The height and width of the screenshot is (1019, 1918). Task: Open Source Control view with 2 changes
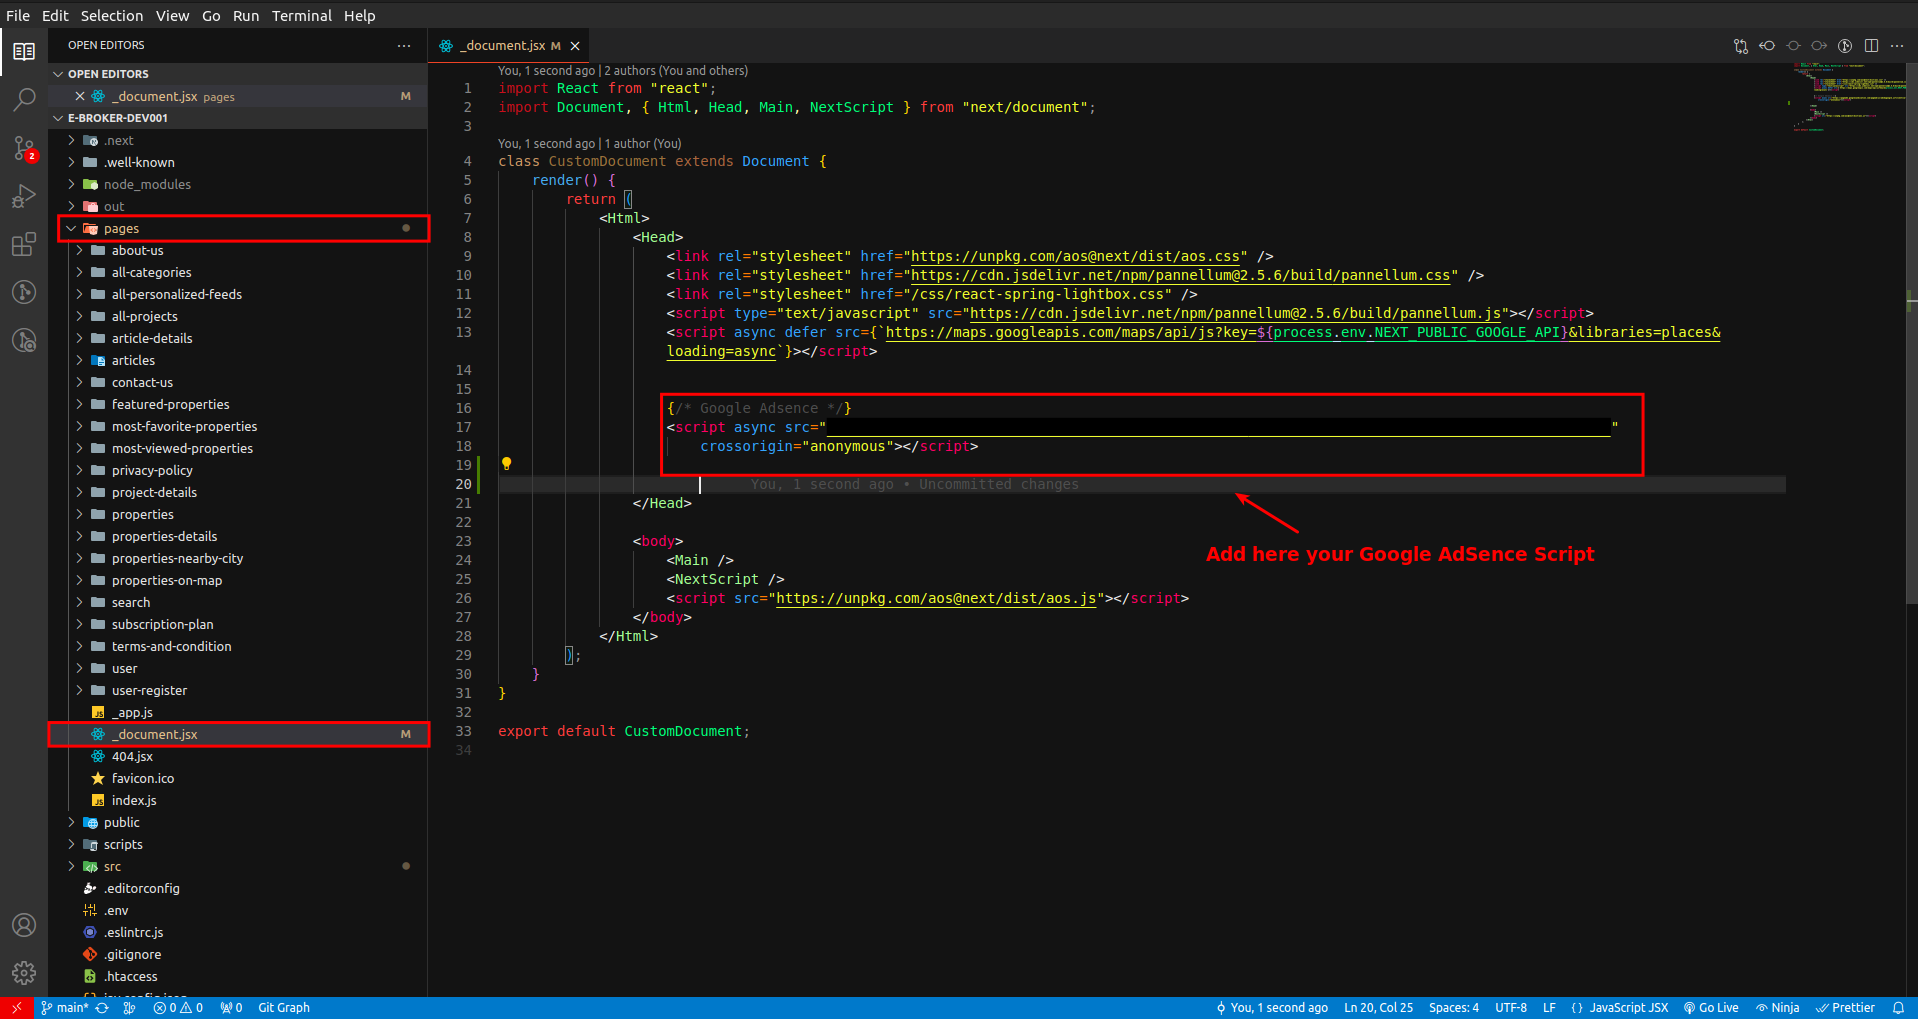click(x=24, y=148)
